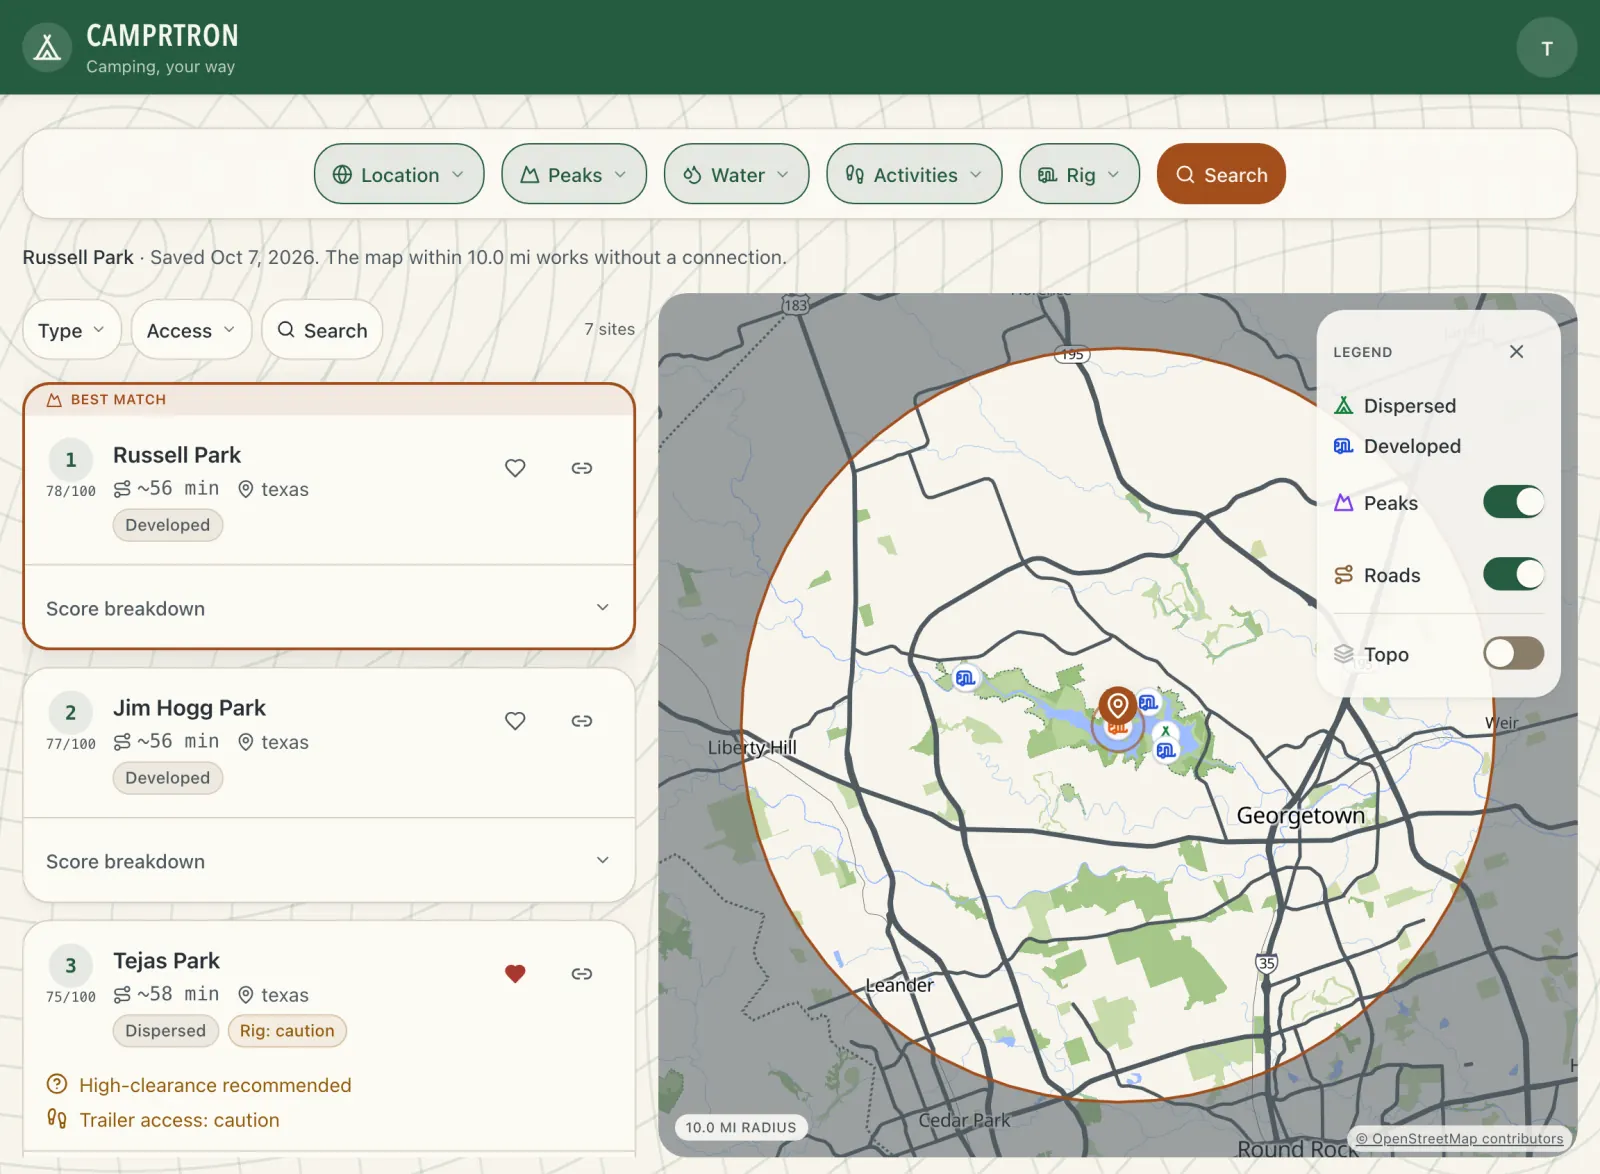1600x1174 pixels.
Task: Copy link for Russell Park
Action: tap(582, 468)
